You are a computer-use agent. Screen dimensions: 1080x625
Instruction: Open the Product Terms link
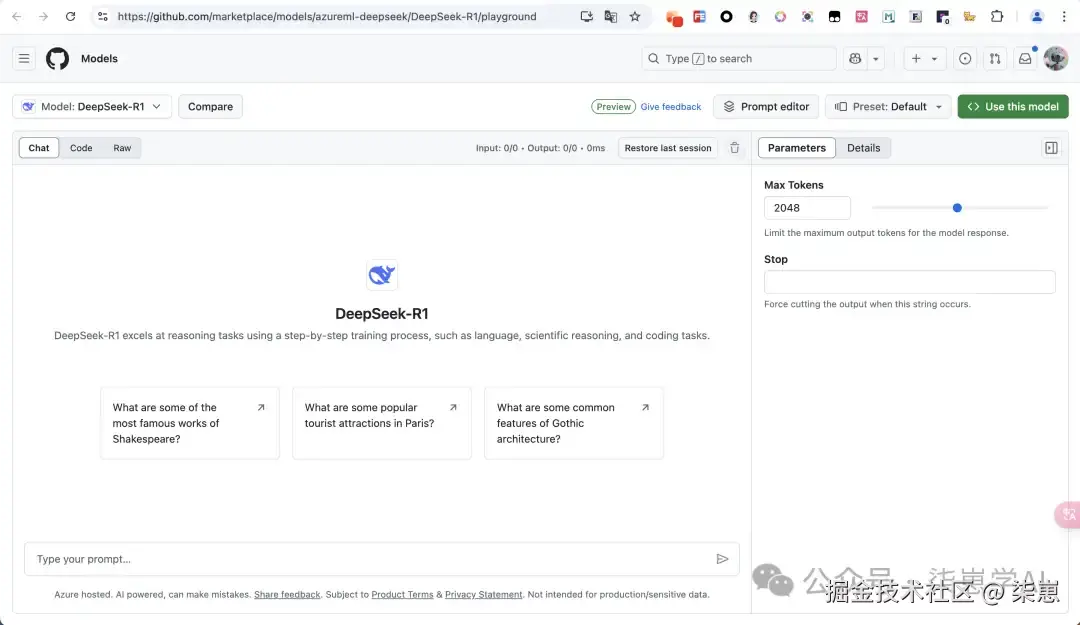[x=402, y=594]
